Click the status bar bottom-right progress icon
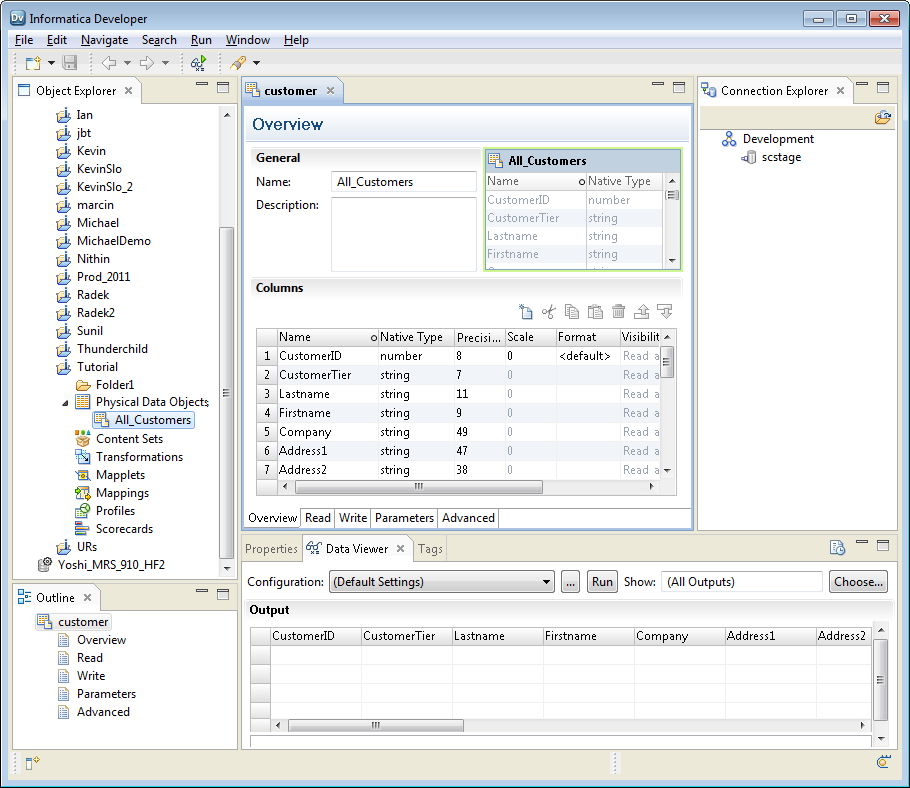910x788 pixels. tap(883, 762)
